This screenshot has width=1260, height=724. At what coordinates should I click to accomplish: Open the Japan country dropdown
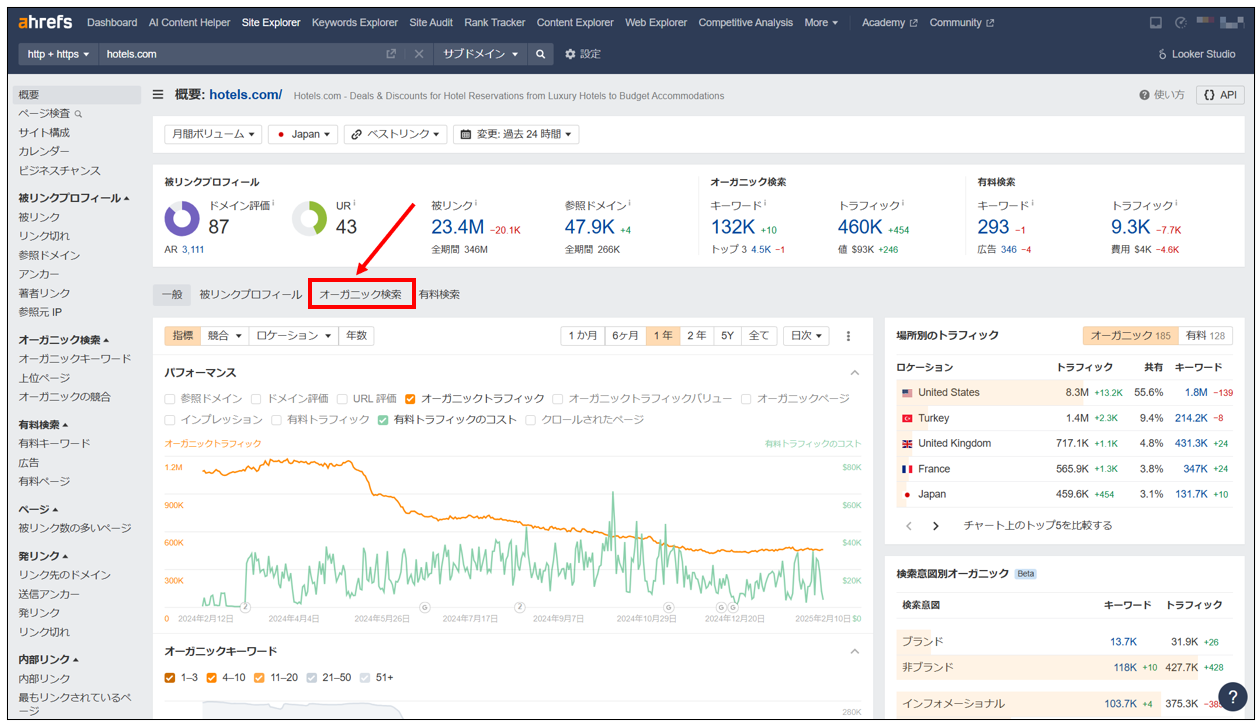pyautogui.click(x=303, y=134)
